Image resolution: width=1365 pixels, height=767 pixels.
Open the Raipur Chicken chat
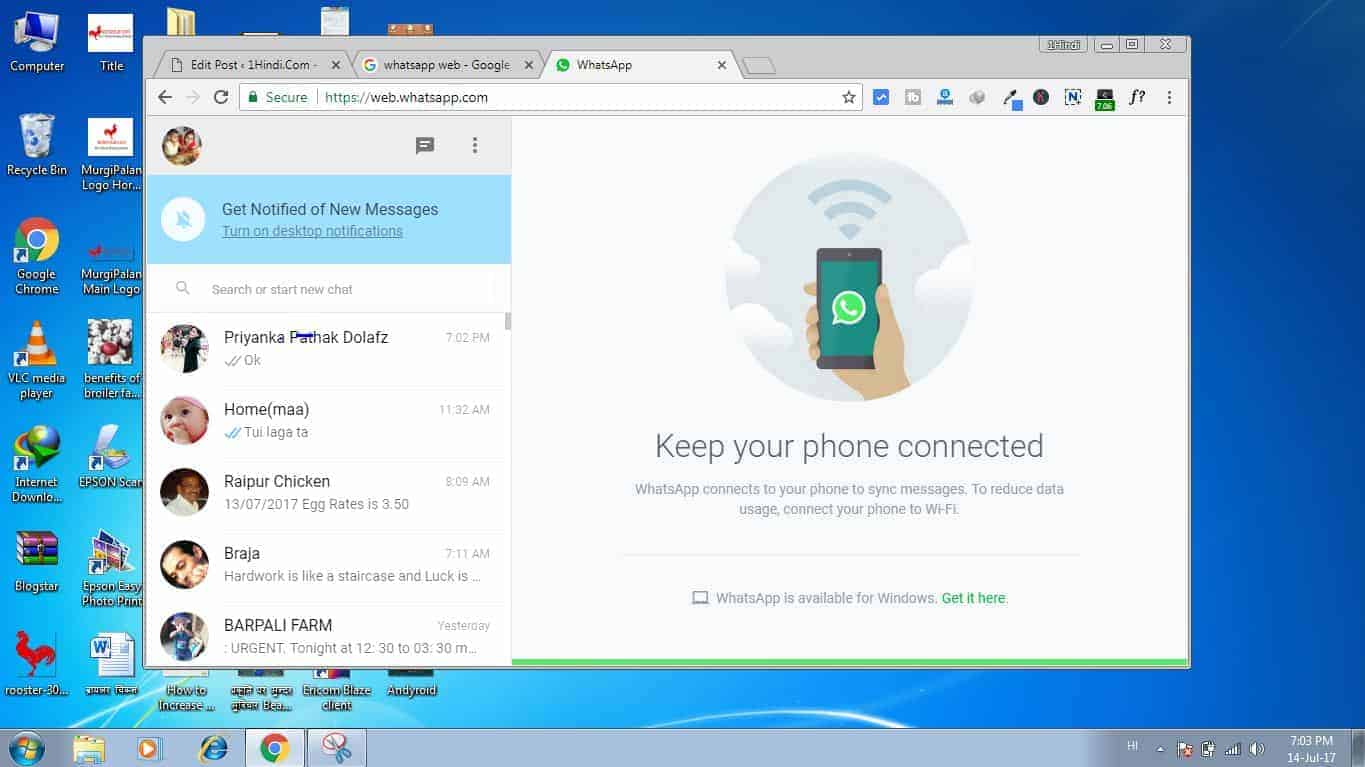click(x=328, y=493)
